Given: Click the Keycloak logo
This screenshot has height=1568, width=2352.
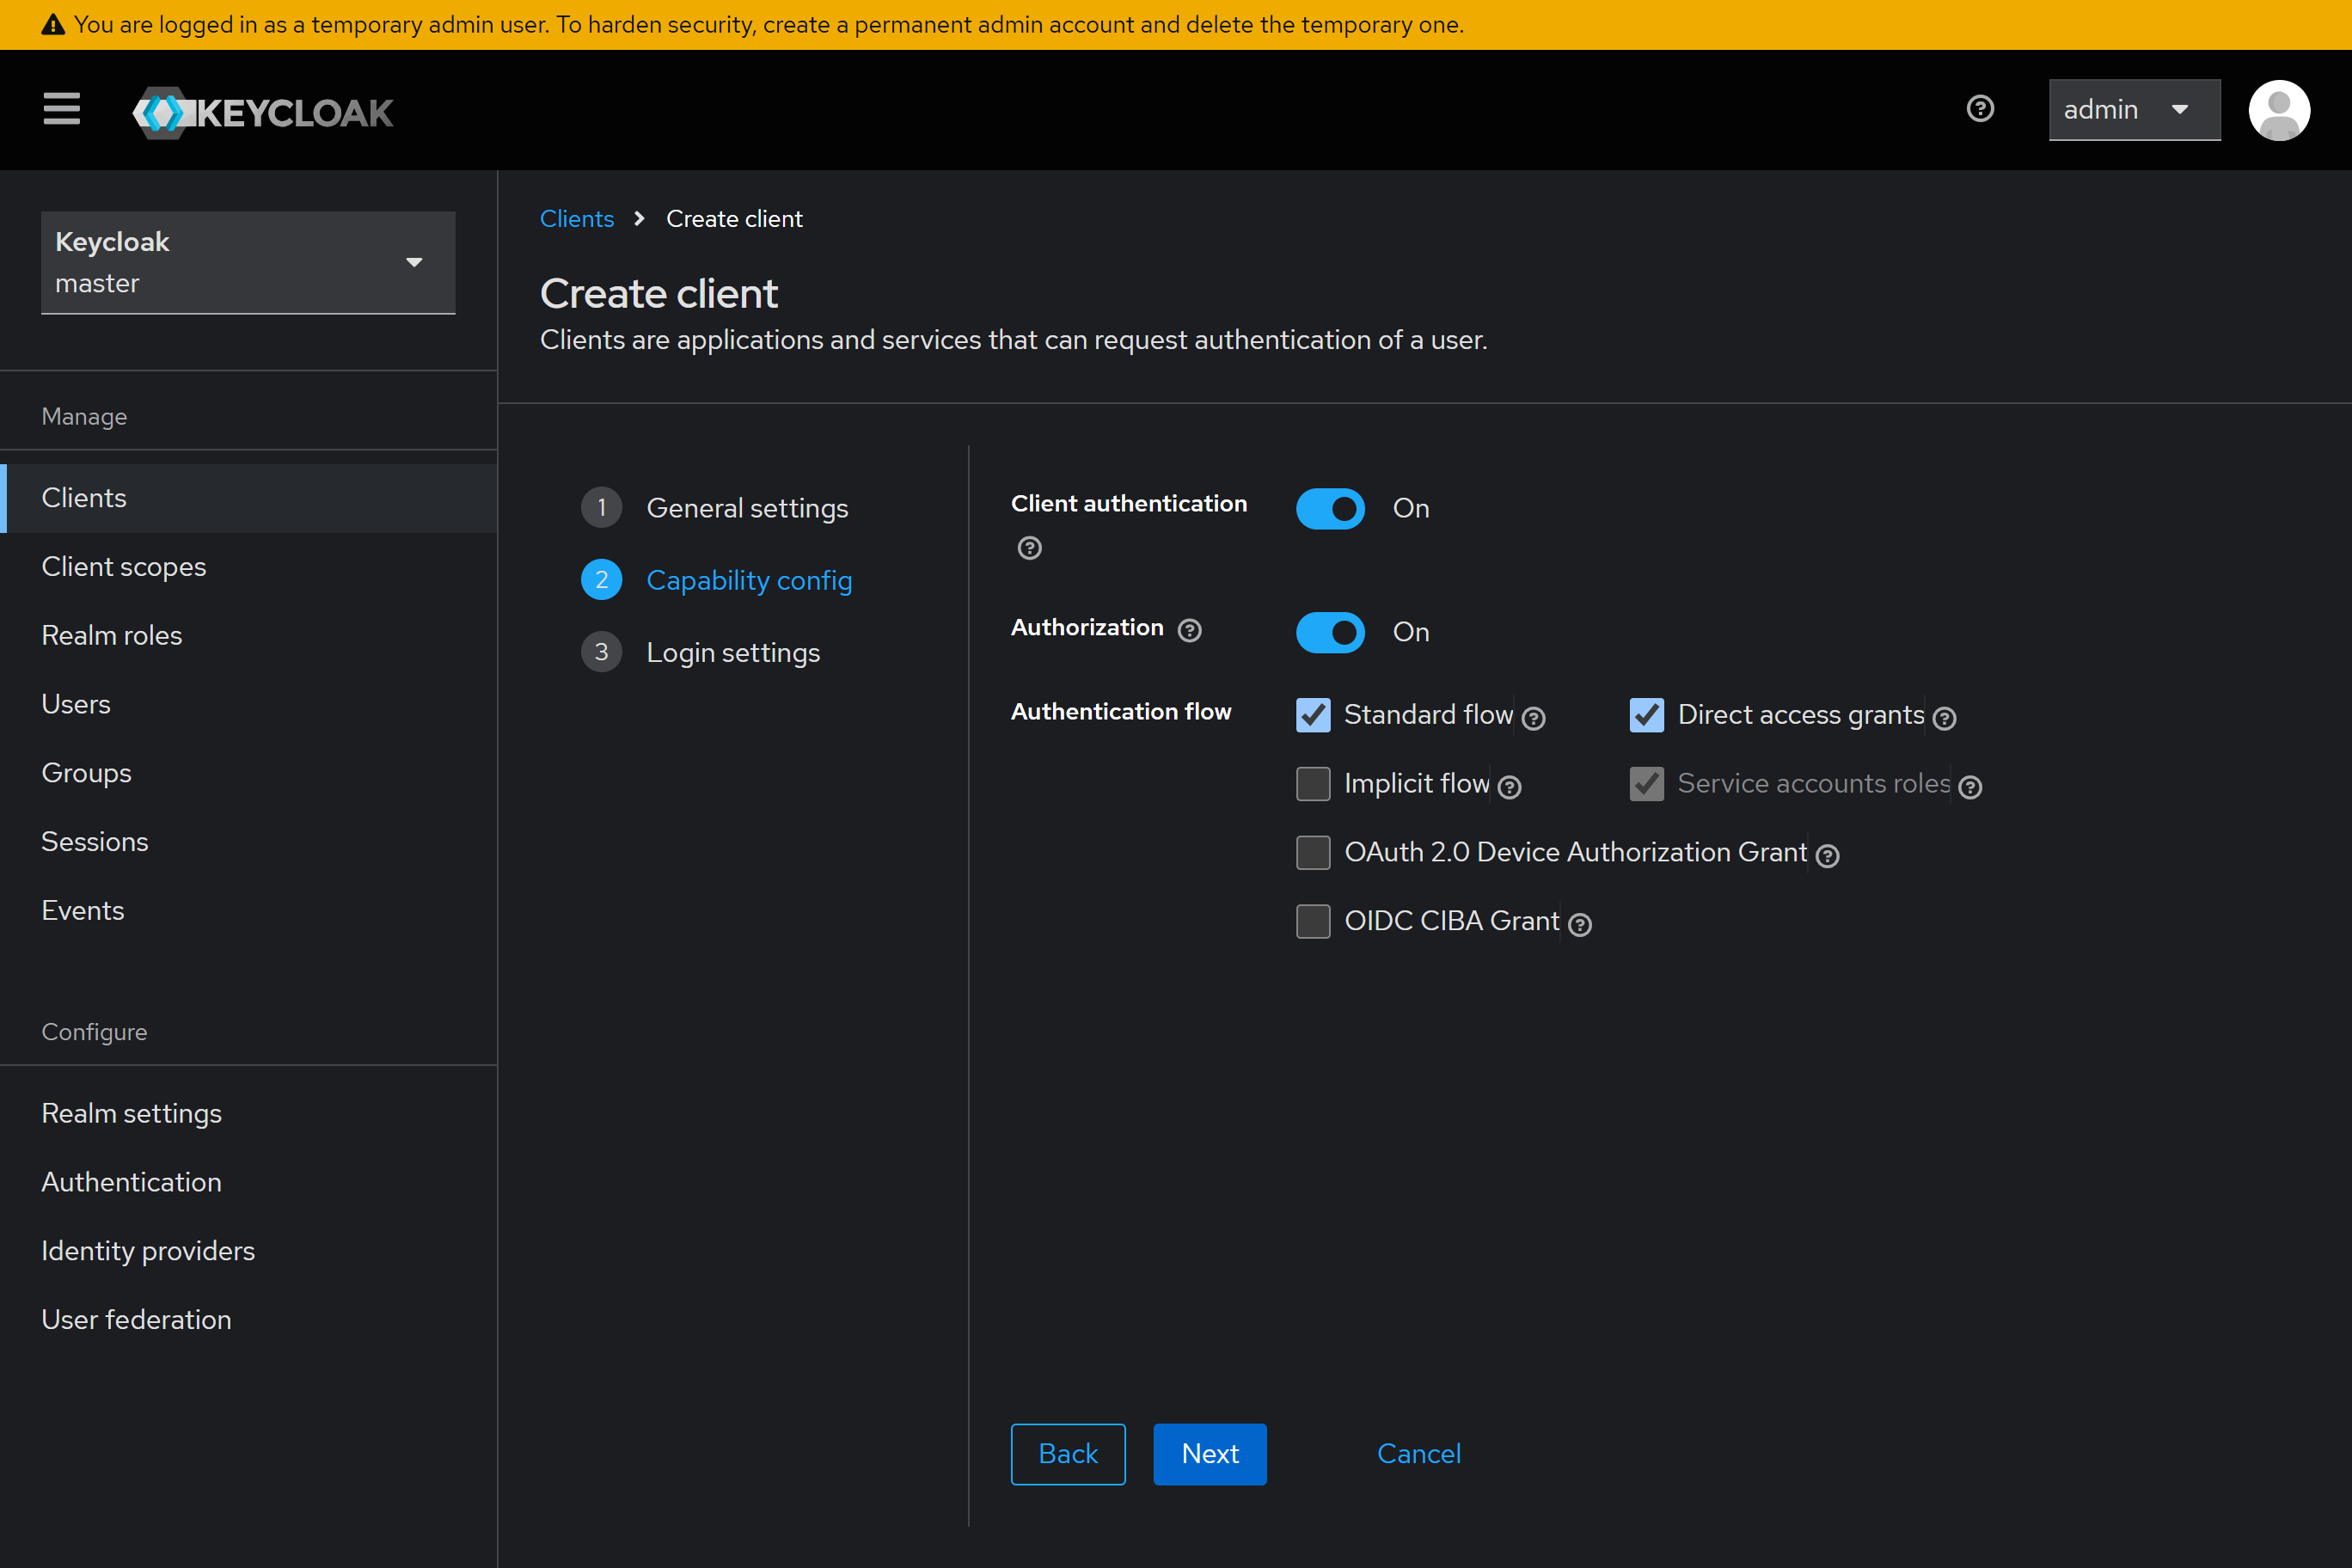Looking at the screenshot, I should [263, 112].
